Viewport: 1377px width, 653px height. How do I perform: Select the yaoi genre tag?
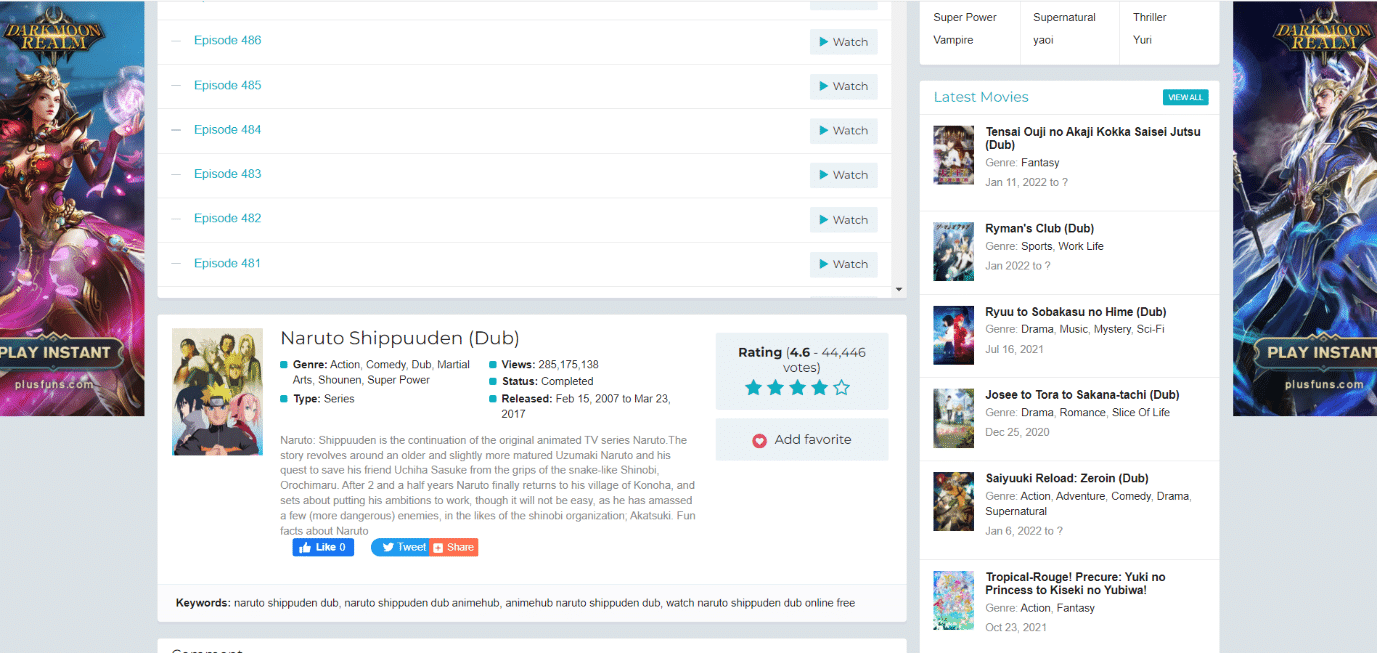[x=1043, y=40]
